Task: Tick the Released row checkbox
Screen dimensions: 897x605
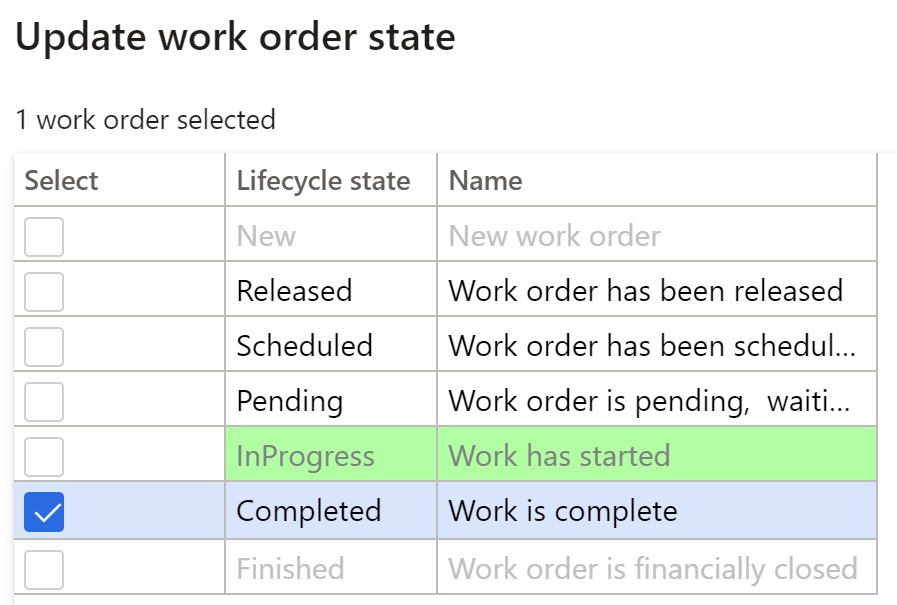Action: [x=44, y=292]
